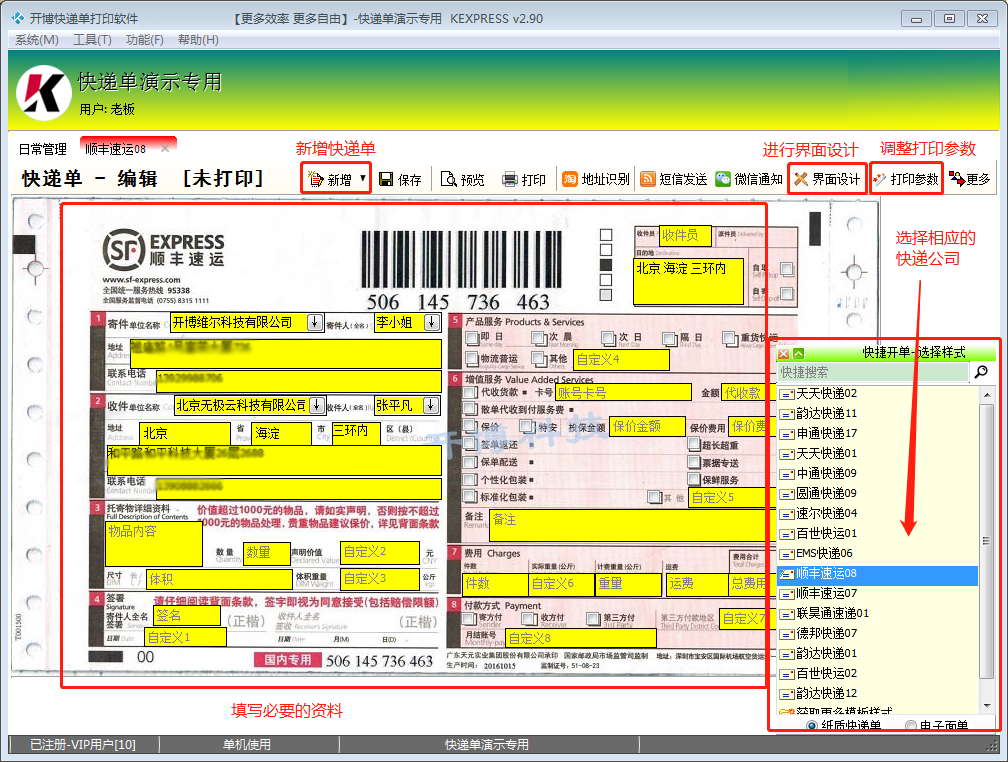Click the 保存 floppy disk icon
1008x762 pixels.
pos(386,179)
